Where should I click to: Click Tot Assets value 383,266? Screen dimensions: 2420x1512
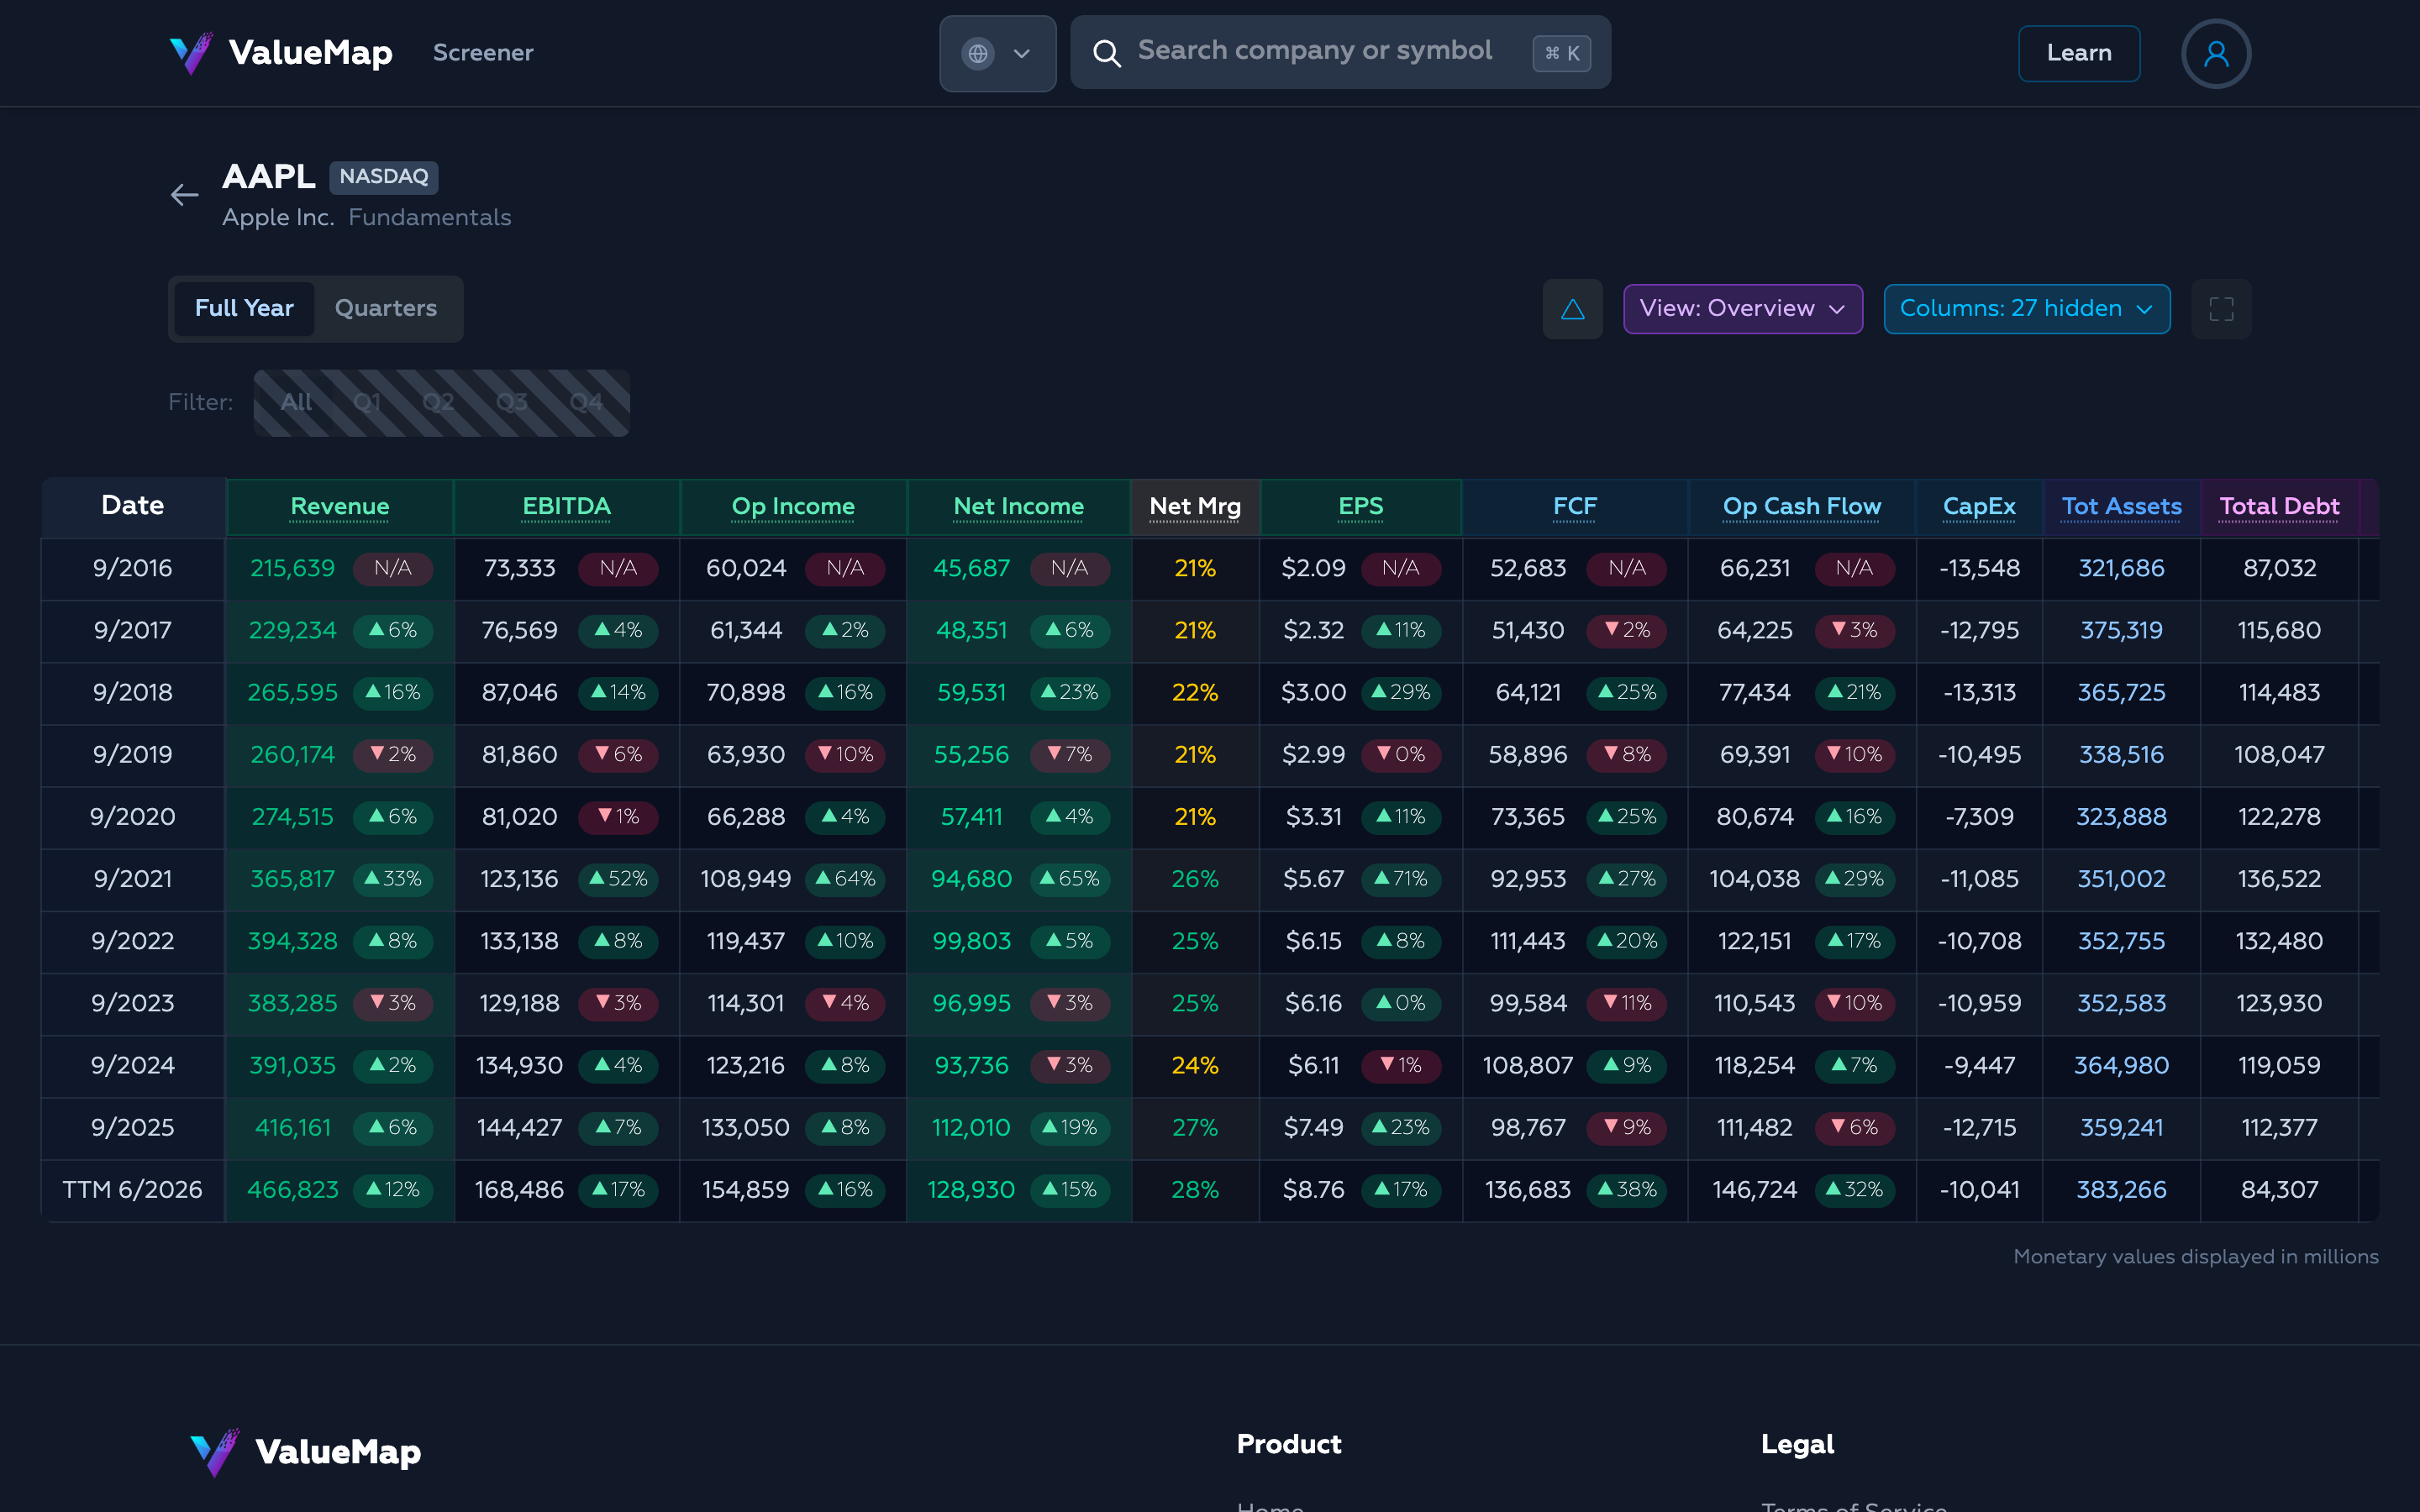pyautogui.click(x=2122, y=1190)
